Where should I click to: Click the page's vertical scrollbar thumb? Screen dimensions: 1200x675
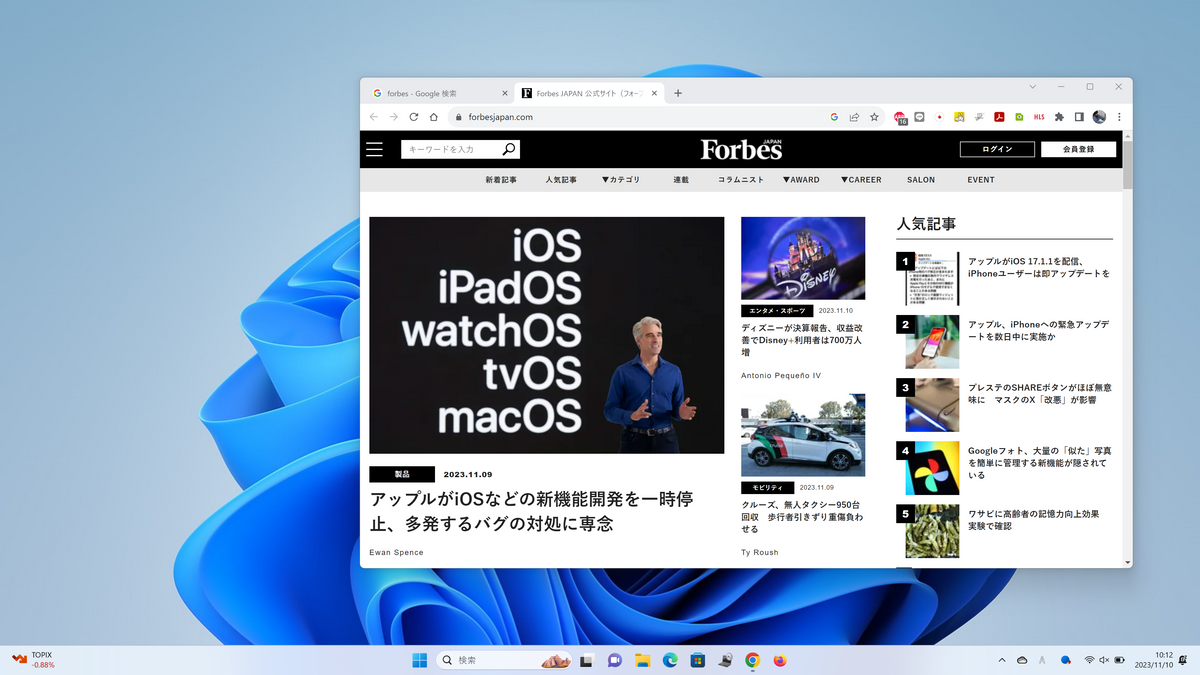(x=1128, y=165)
